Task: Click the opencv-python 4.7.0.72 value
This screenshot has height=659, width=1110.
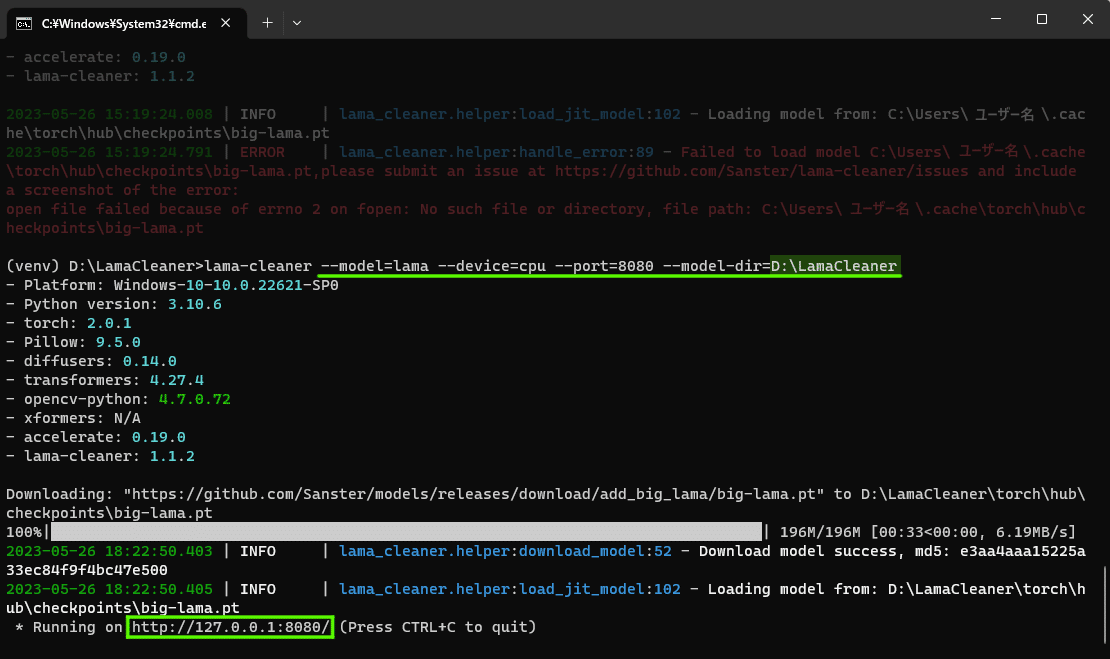Action: click(x=195, y=399)
